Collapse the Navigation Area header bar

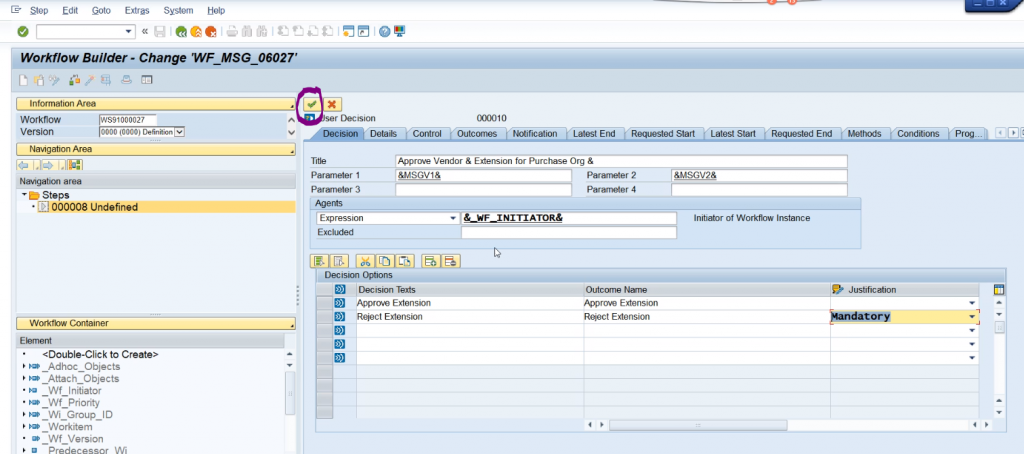157,149
